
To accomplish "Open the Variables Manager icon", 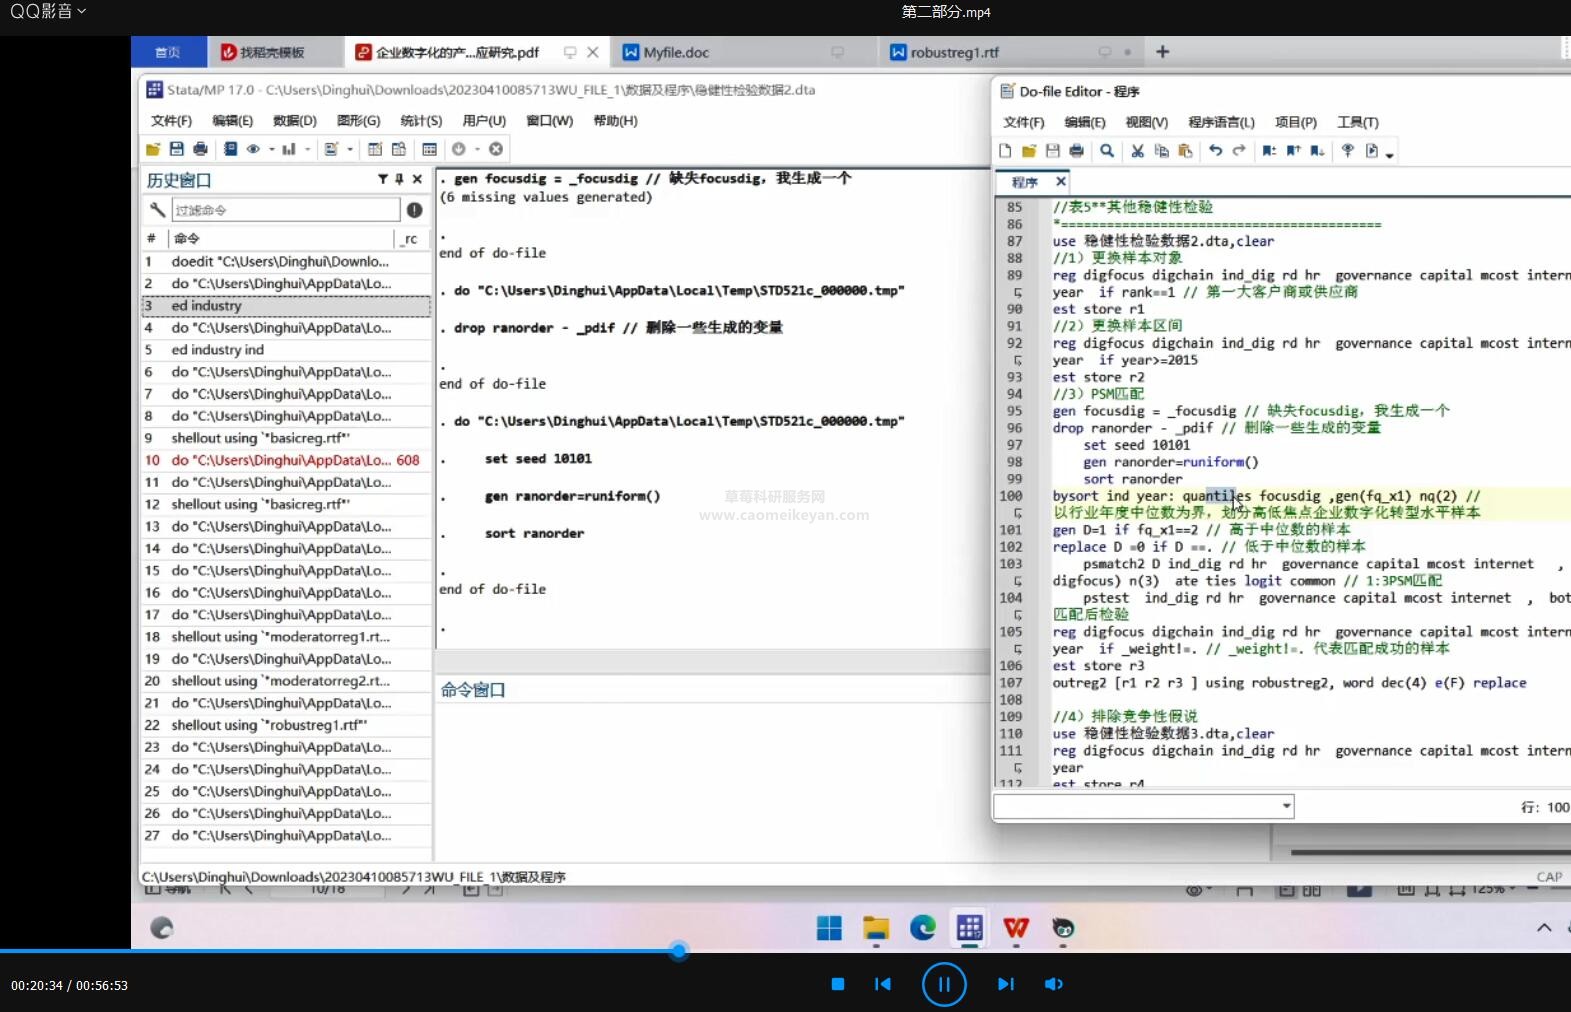I will click(x=429, y=149).
